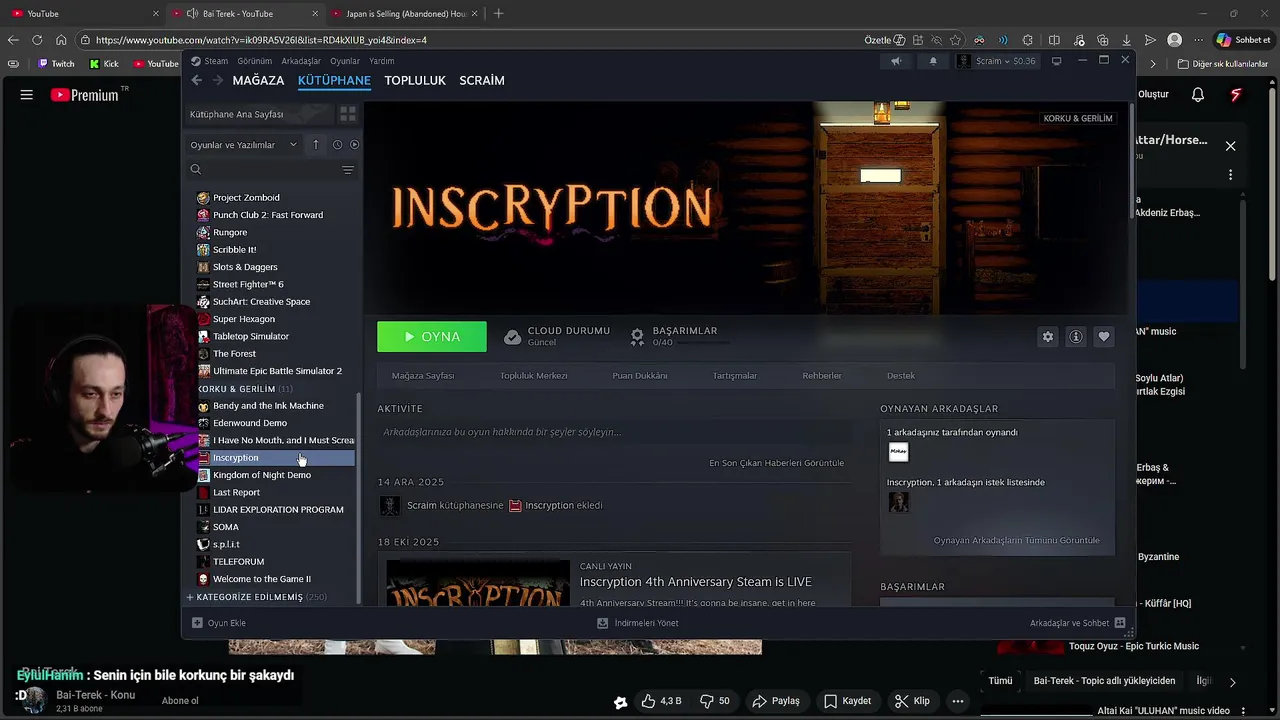Like the YouTube video (4,3 B)
1280x720 pixels.
point(662,701)
